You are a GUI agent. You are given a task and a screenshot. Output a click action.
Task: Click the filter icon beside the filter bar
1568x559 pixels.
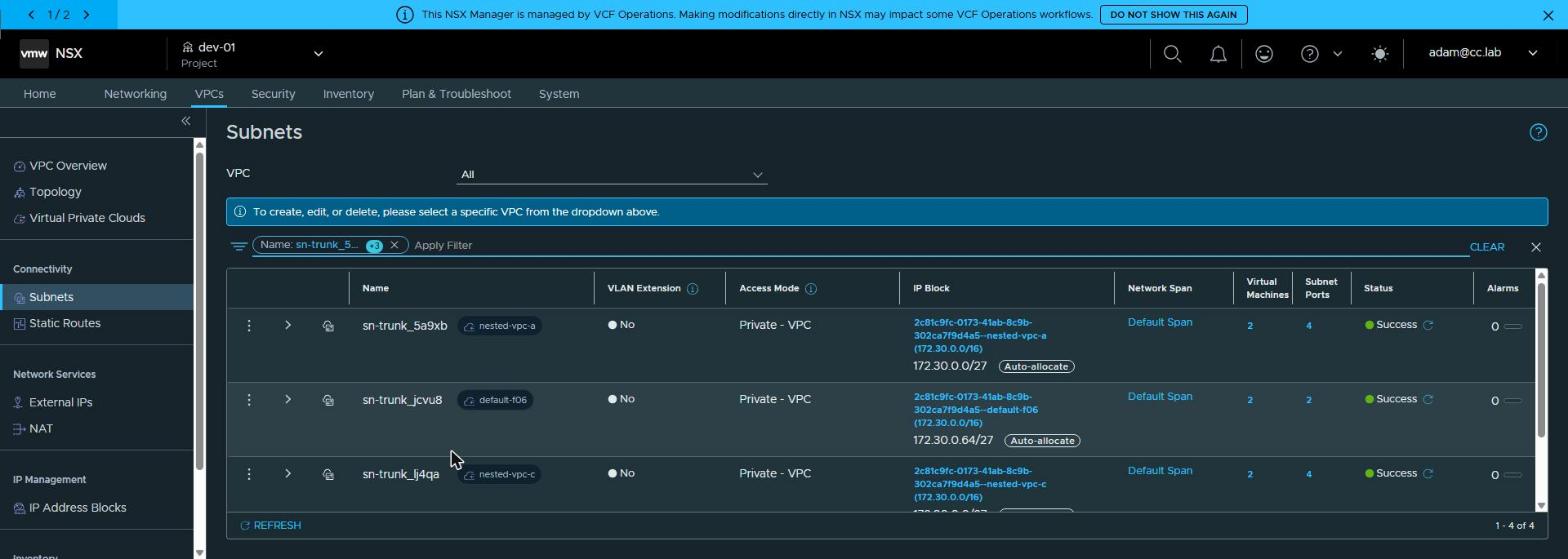click(x=238, y=246)
